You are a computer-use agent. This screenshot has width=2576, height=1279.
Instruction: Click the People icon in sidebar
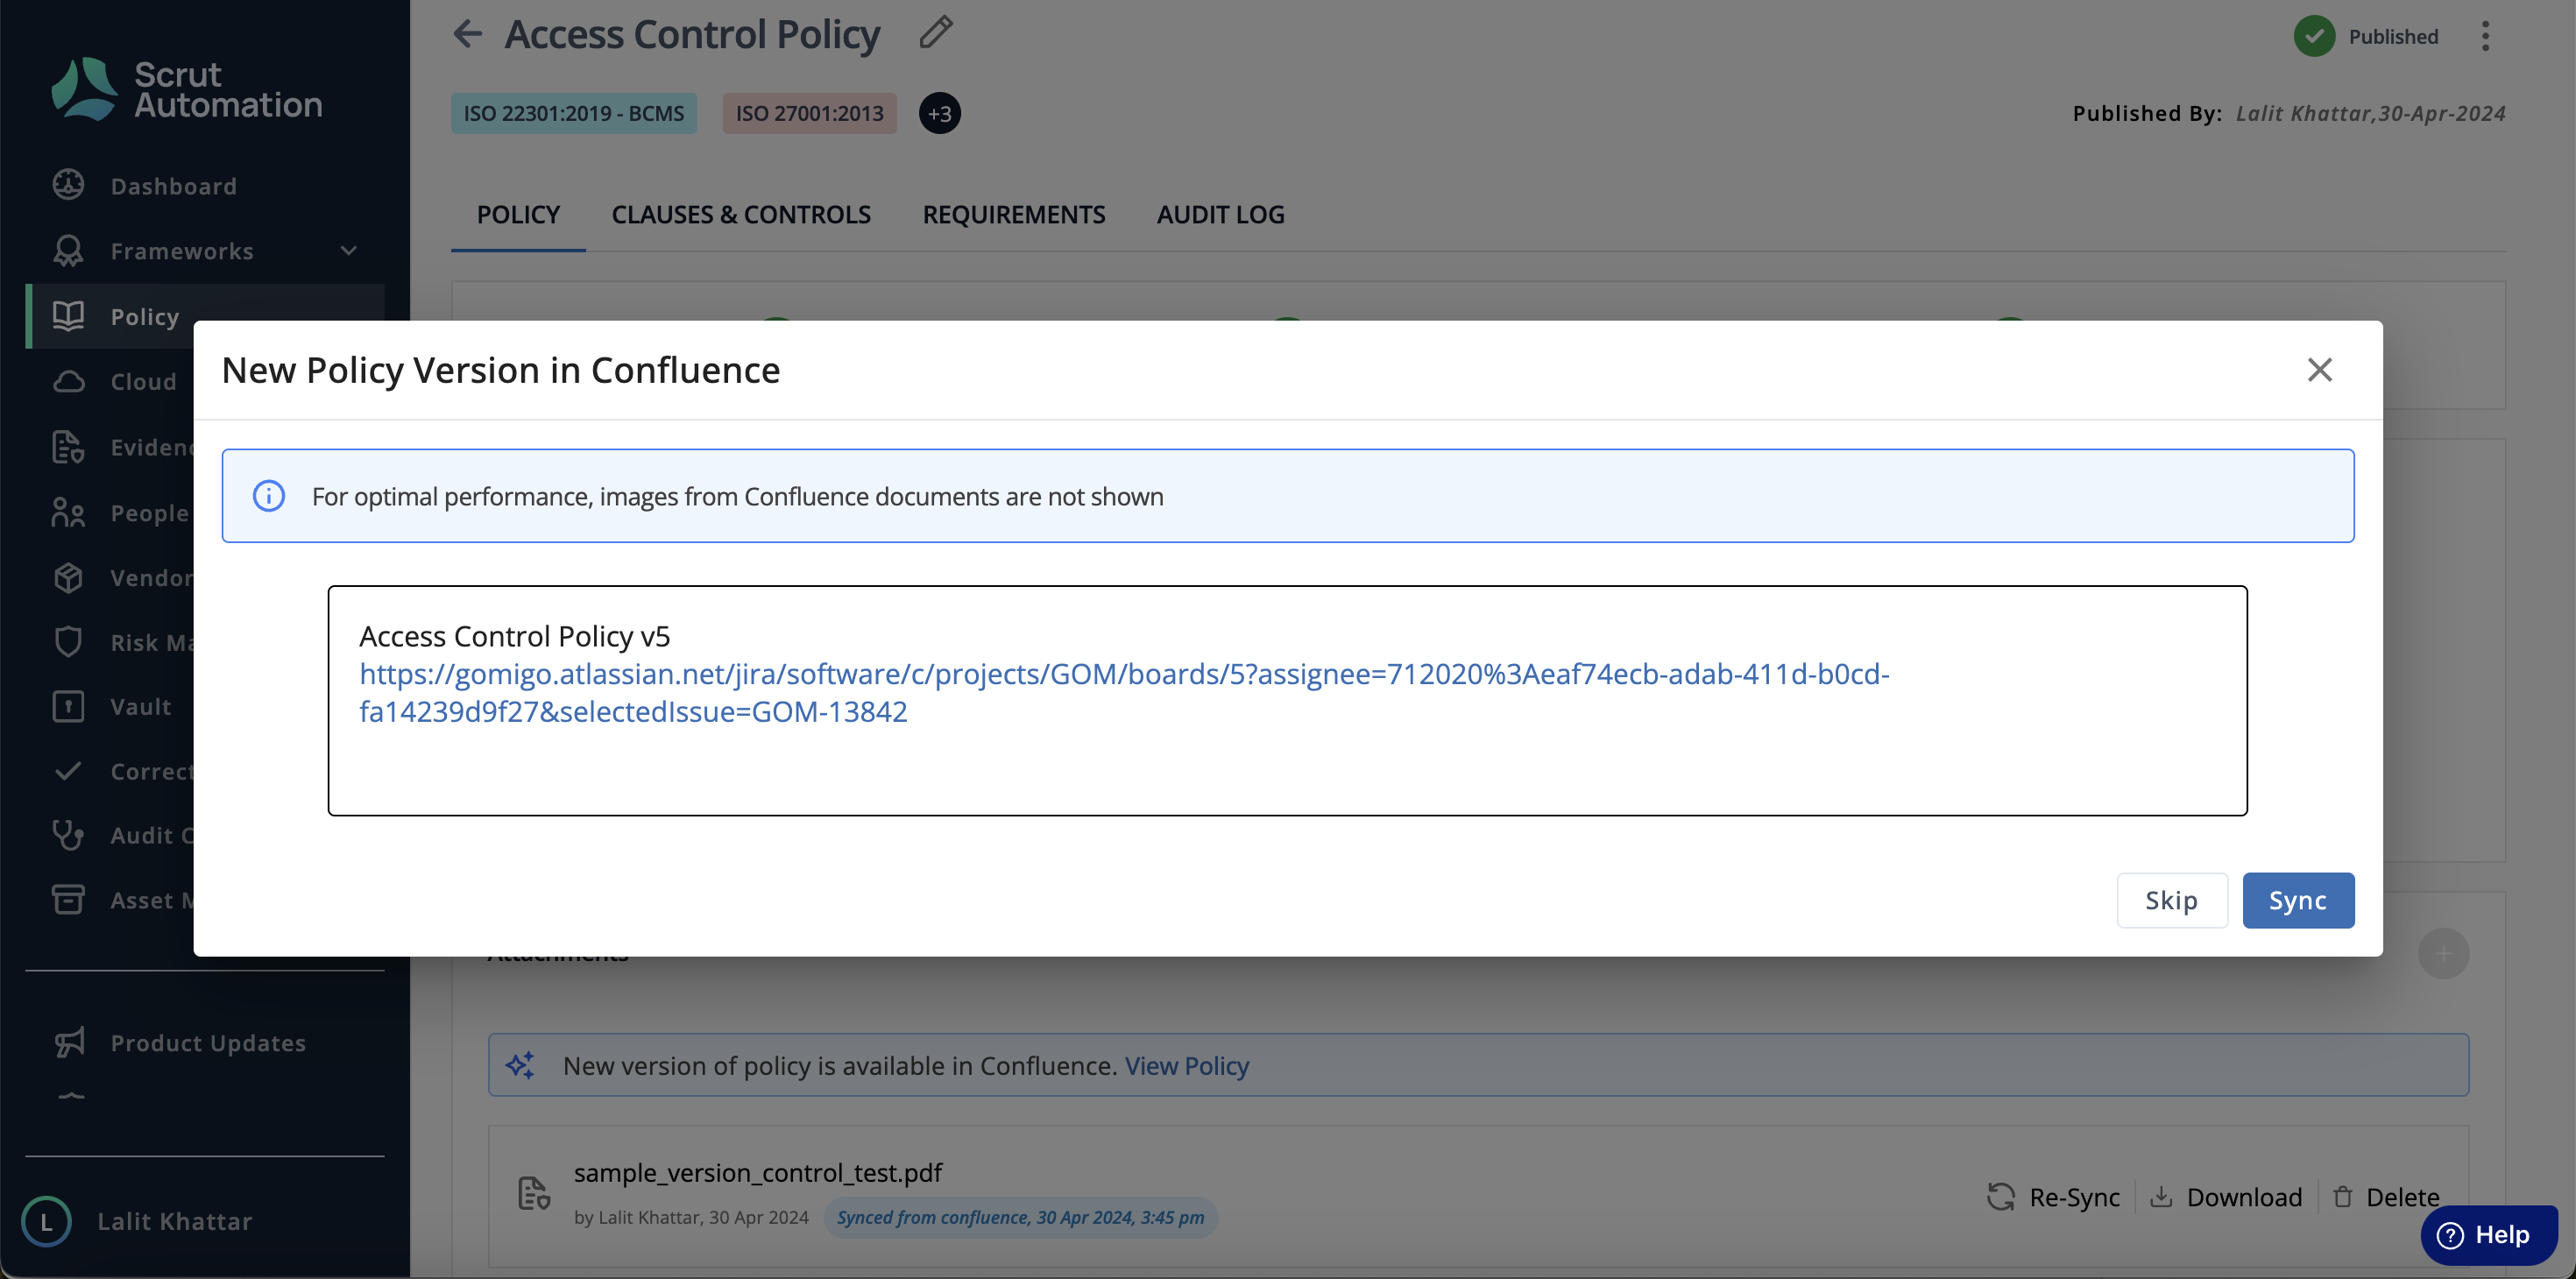[x=68, y=512]
